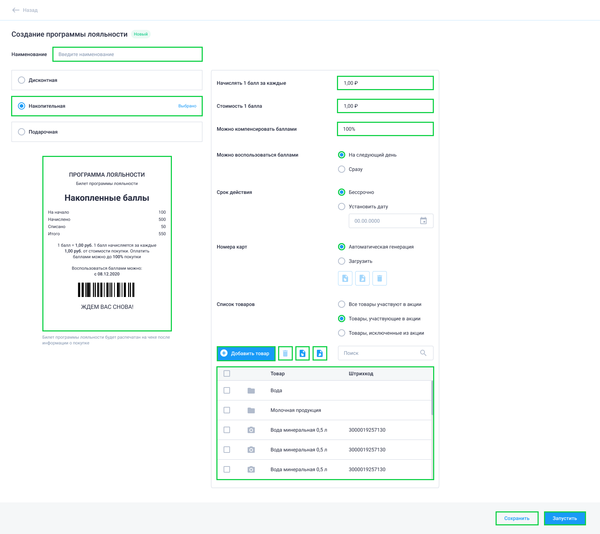
Task: Focus the Наименование input field
Action: click(127, 54)
